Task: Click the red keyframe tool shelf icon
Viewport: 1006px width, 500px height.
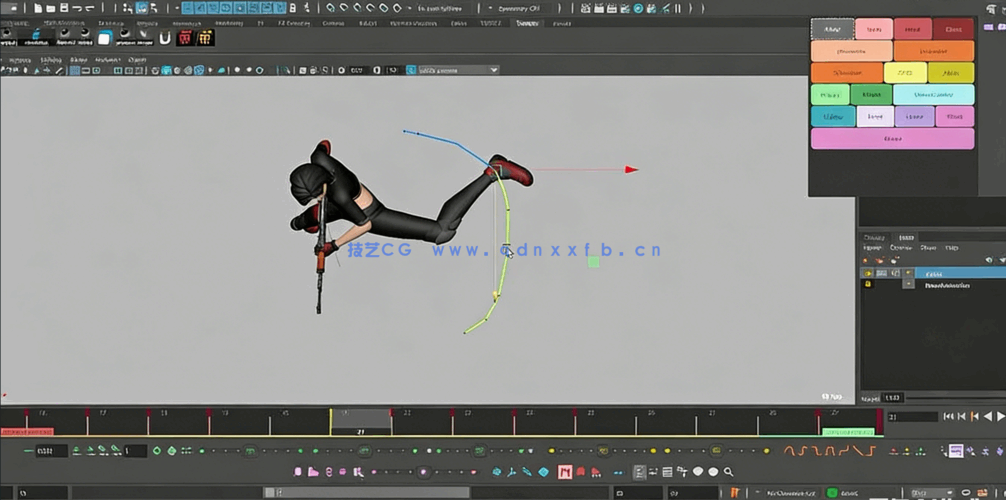Action: [x=185, y=38]
